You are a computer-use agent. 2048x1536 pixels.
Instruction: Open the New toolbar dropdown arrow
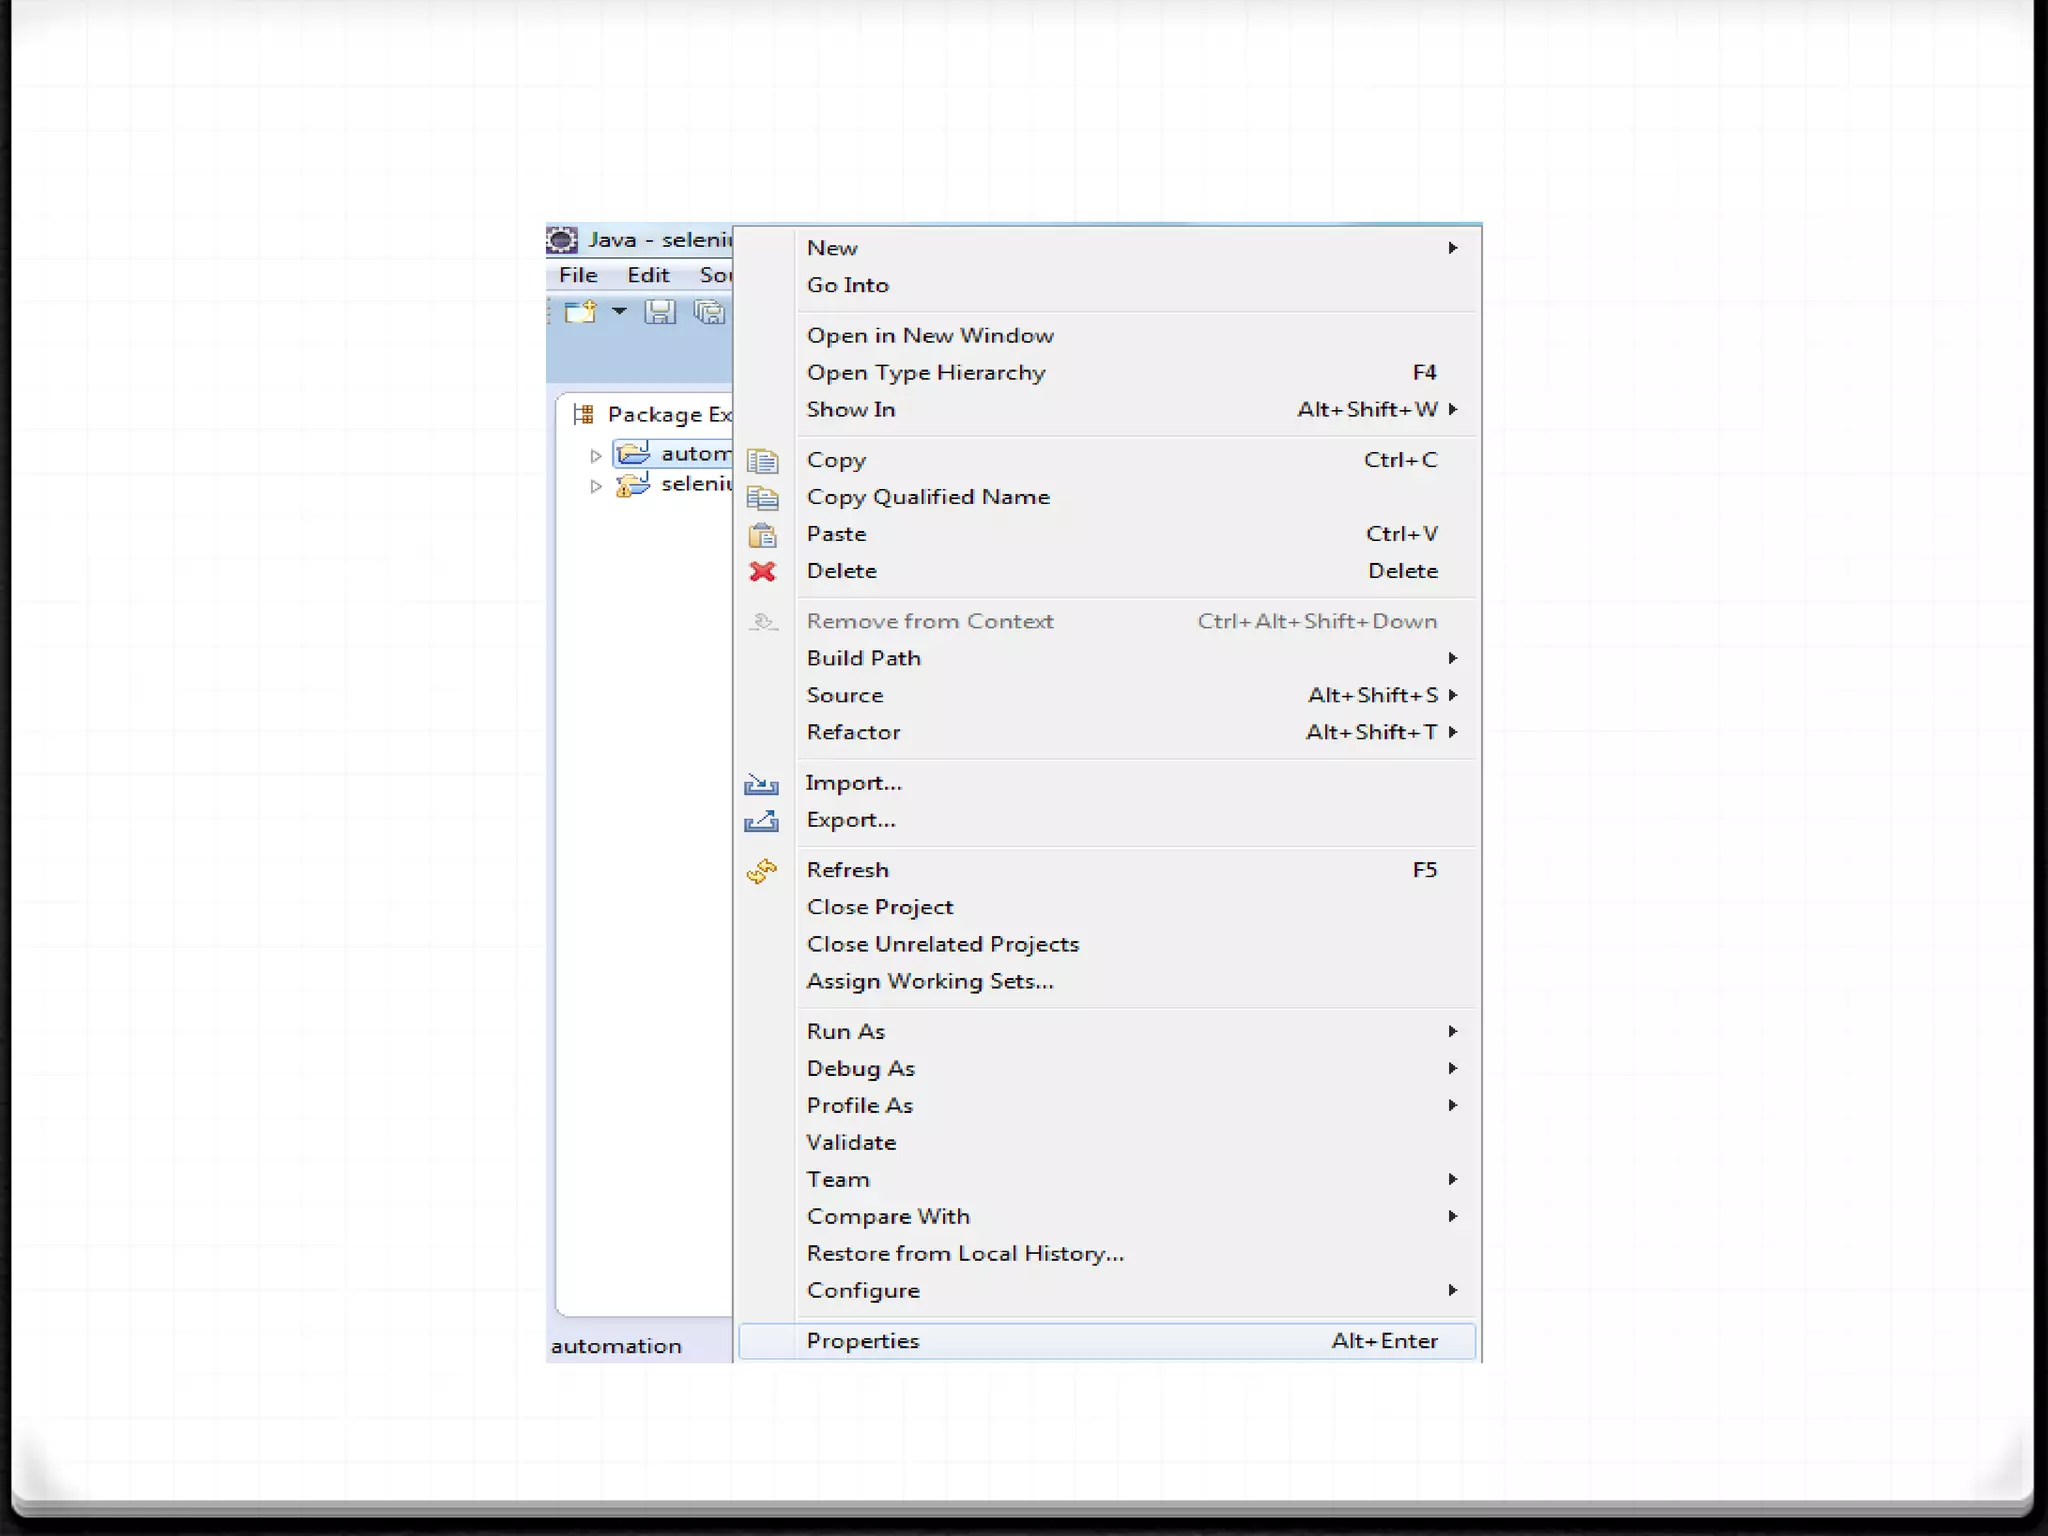click(619, 312)
